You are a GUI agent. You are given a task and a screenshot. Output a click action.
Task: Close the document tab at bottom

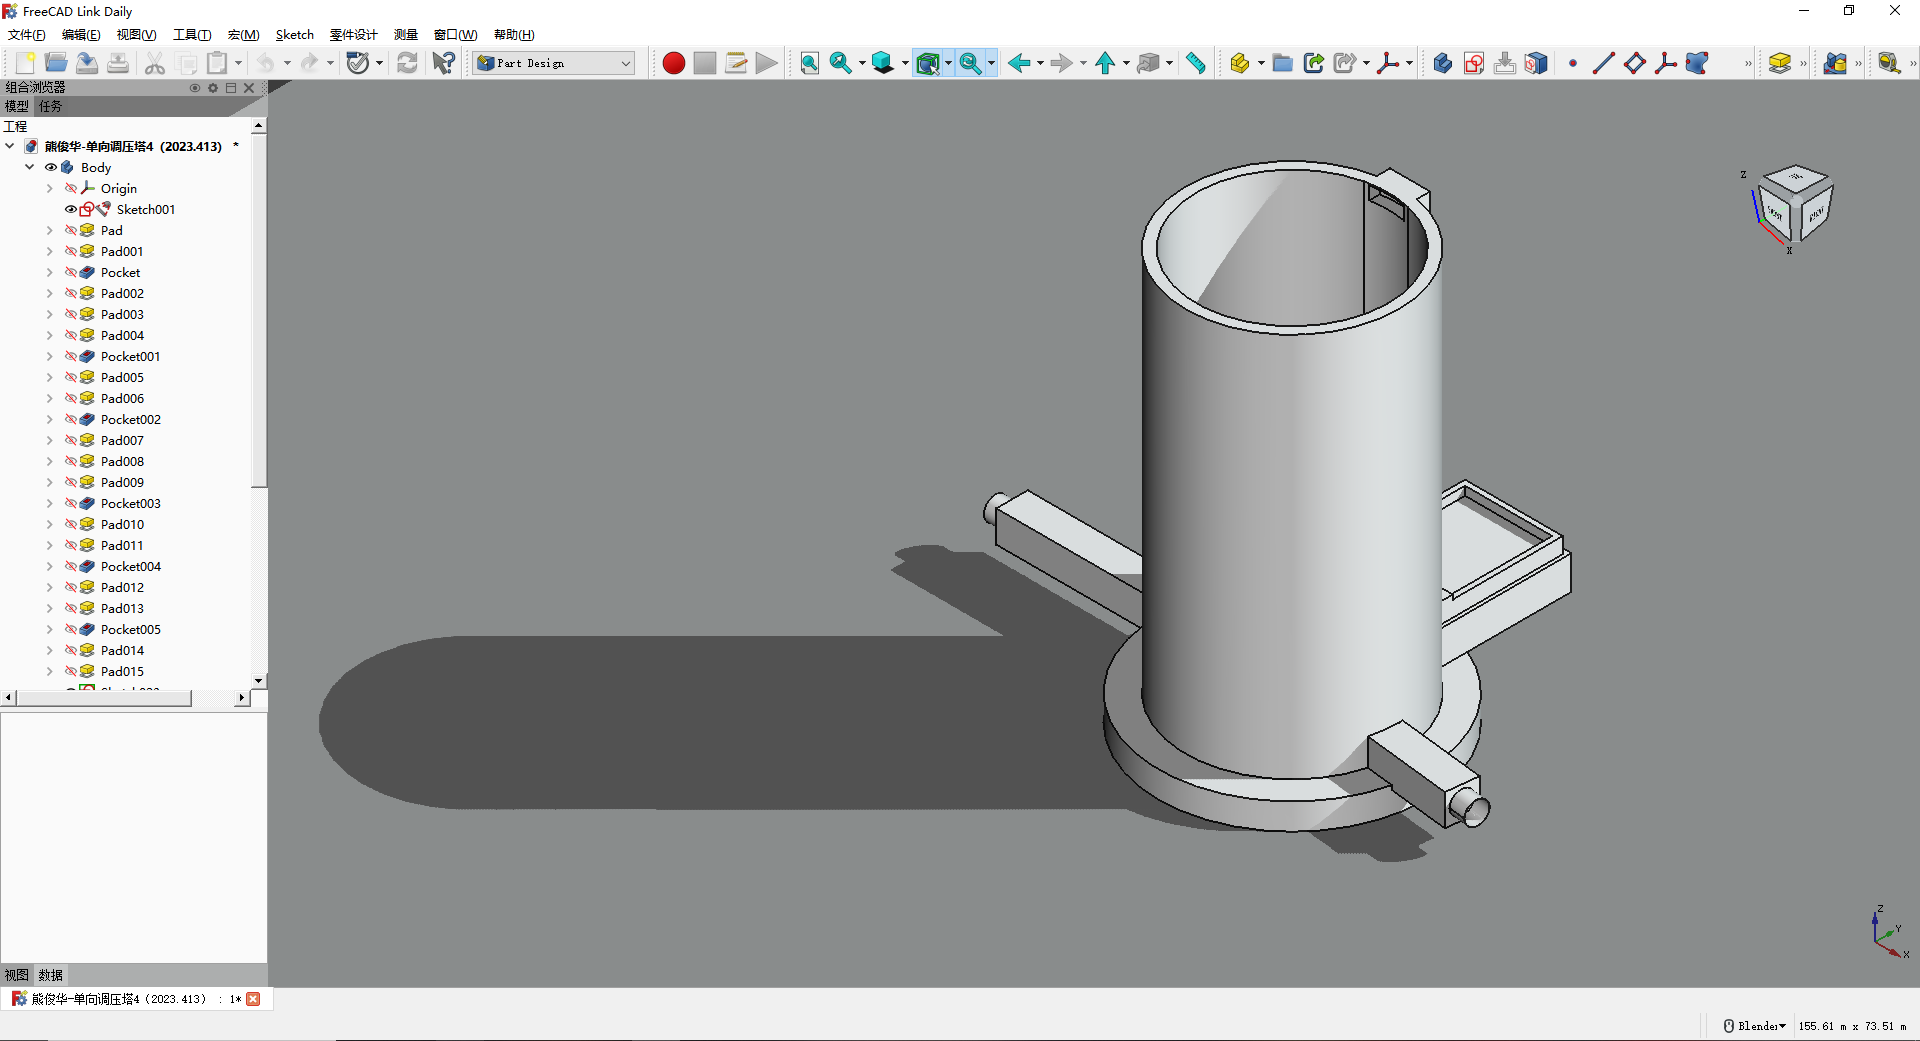253,999
